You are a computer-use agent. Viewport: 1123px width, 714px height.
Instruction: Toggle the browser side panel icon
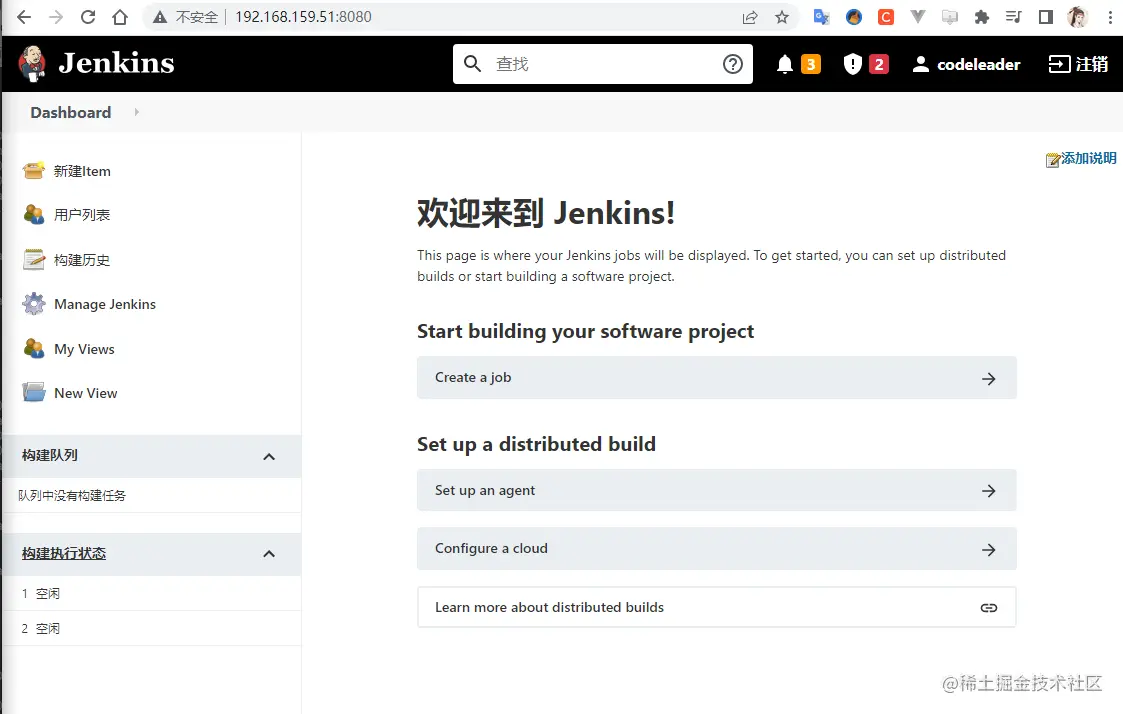click(1046, 17)
